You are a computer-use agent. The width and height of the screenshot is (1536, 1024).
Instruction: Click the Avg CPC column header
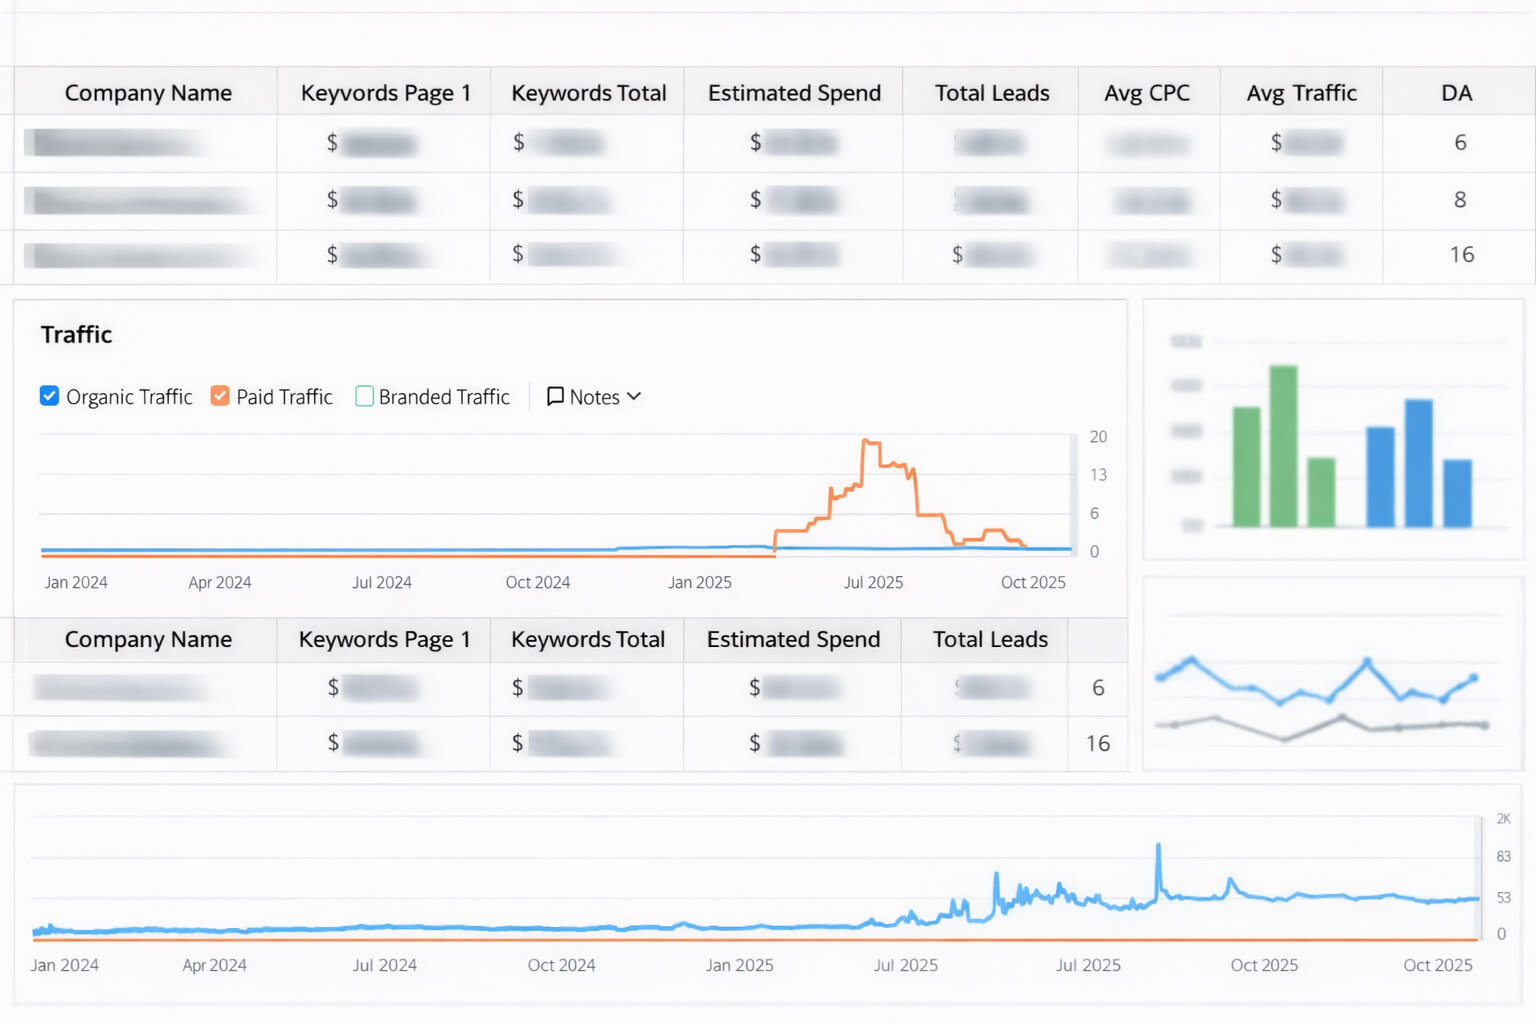[1146, 93]
